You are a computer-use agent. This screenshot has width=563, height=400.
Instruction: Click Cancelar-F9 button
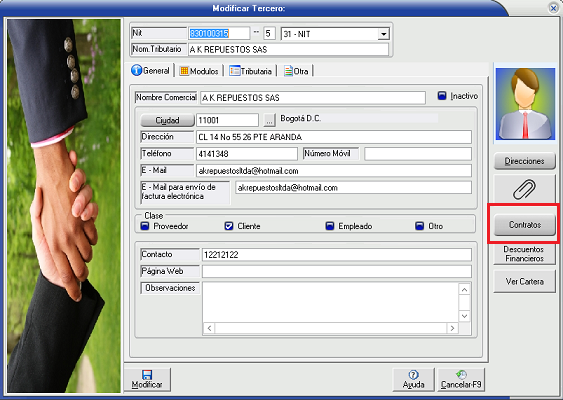pyautogui.click(x=461, y=380)
